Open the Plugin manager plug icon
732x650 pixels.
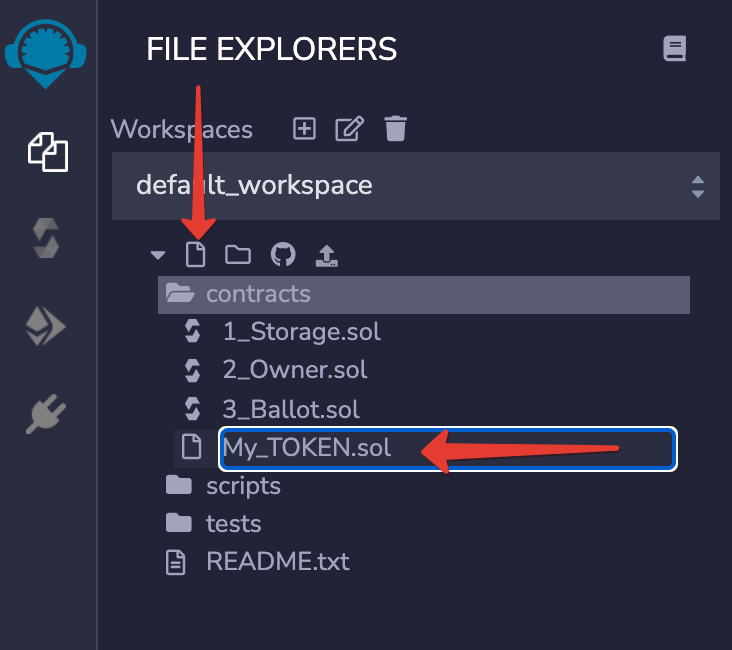pos(46,414)
